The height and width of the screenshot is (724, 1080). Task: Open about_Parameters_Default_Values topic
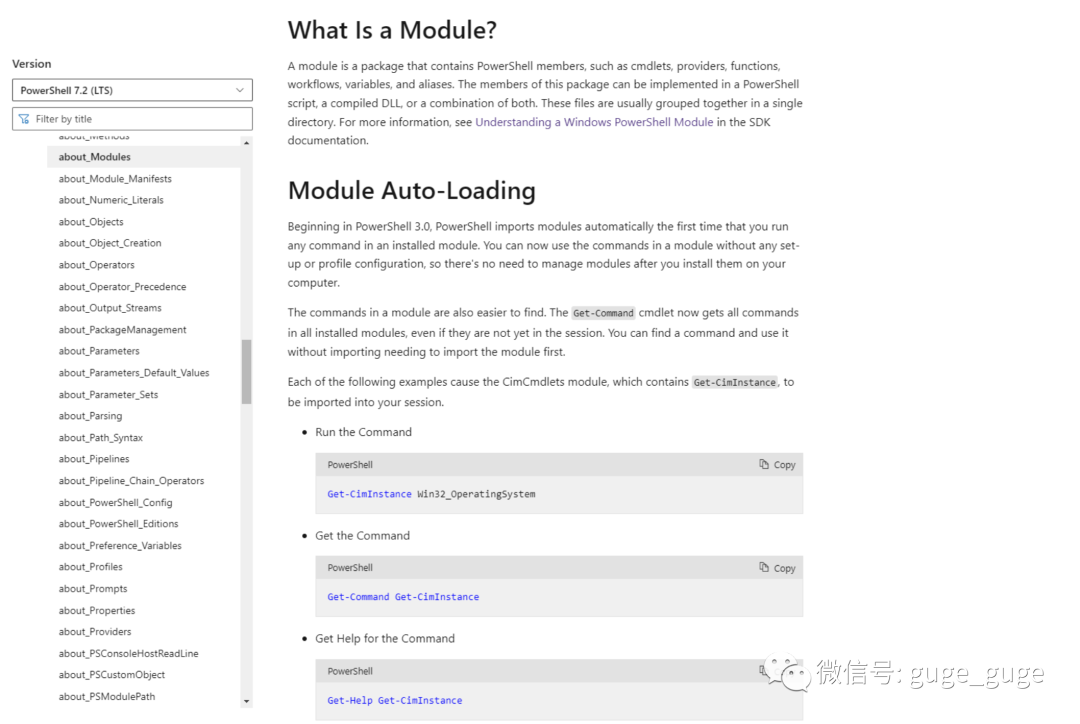click(134, 373)
